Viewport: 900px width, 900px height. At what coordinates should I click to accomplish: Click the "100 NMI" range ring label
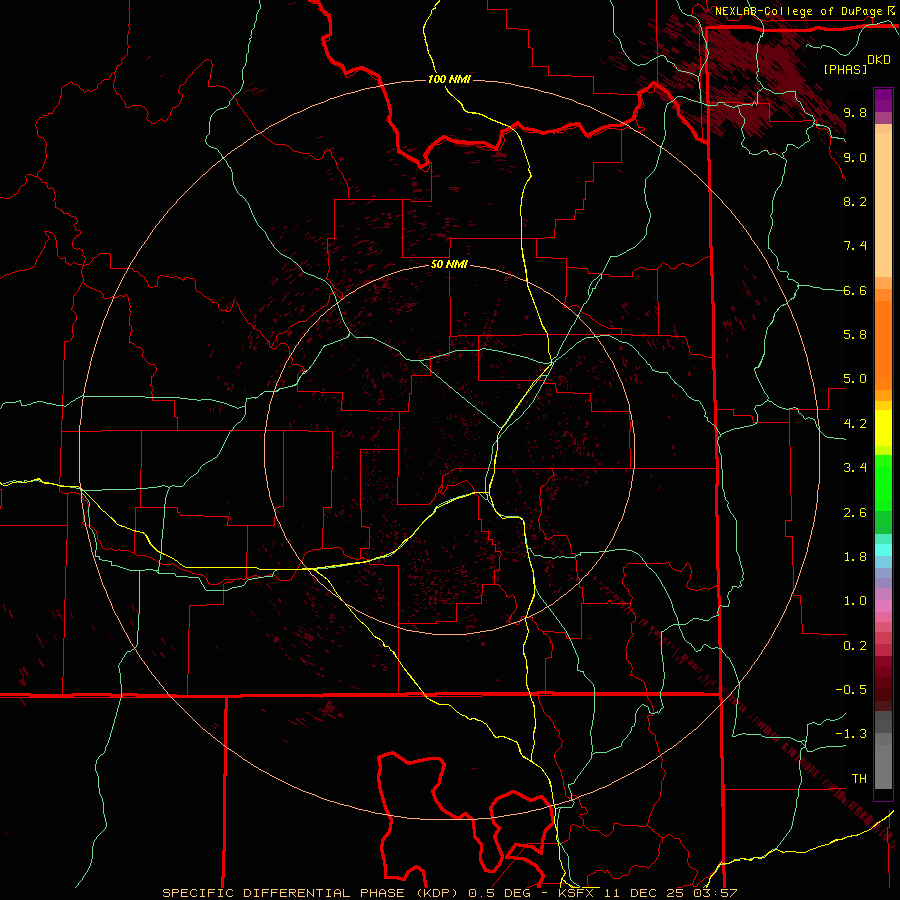point(449,79)
